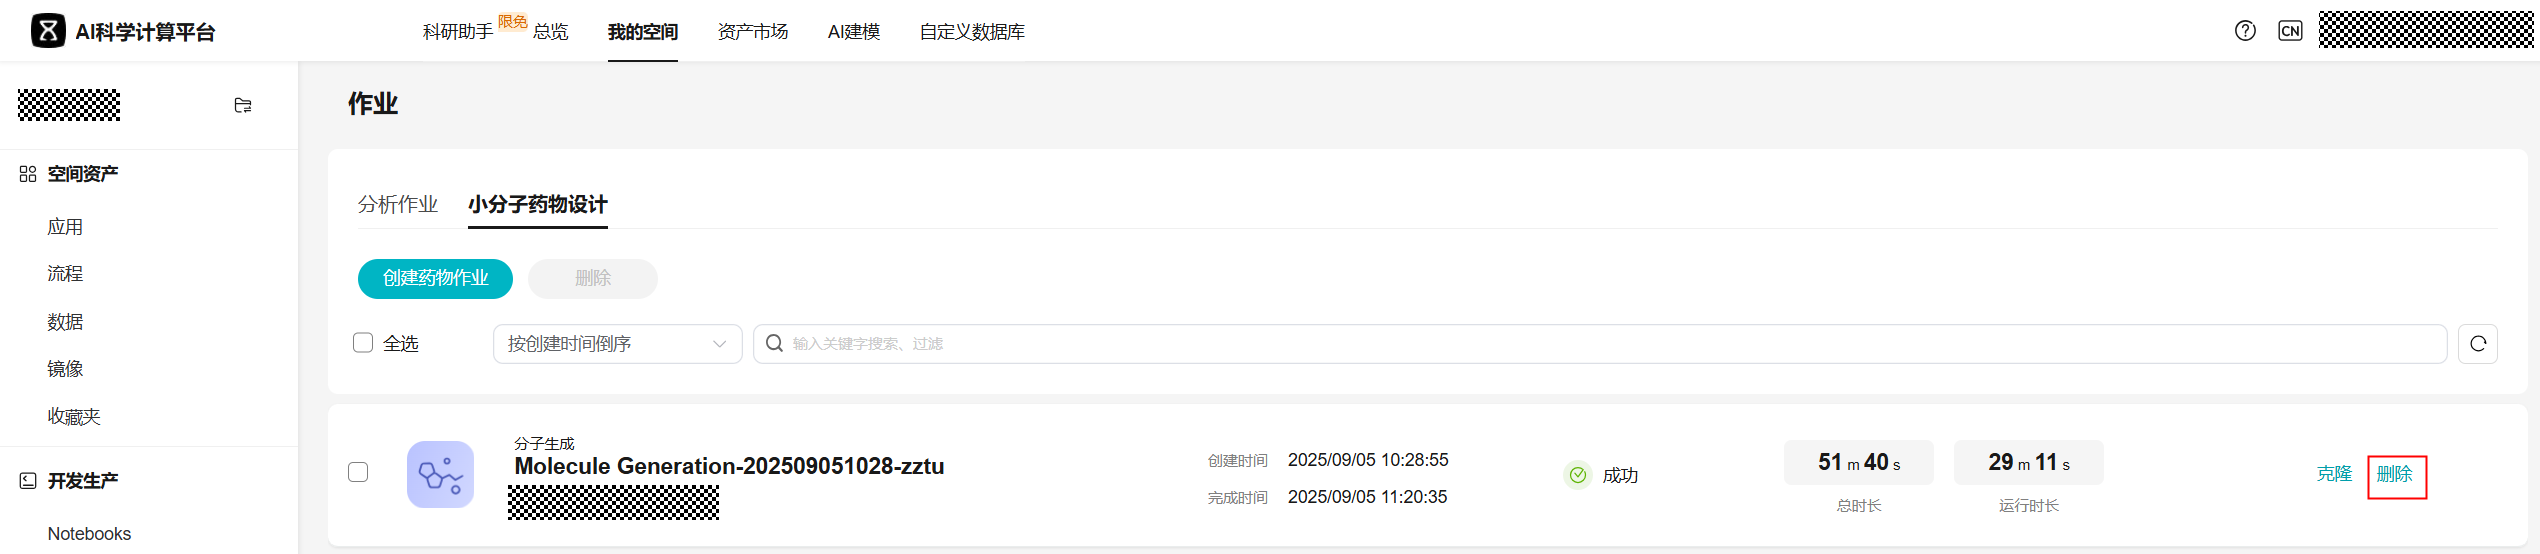The width and height of the screenshot is (2540, 554).
Task: Toggle the 全选 checkbox
Action: click(363, 343)
